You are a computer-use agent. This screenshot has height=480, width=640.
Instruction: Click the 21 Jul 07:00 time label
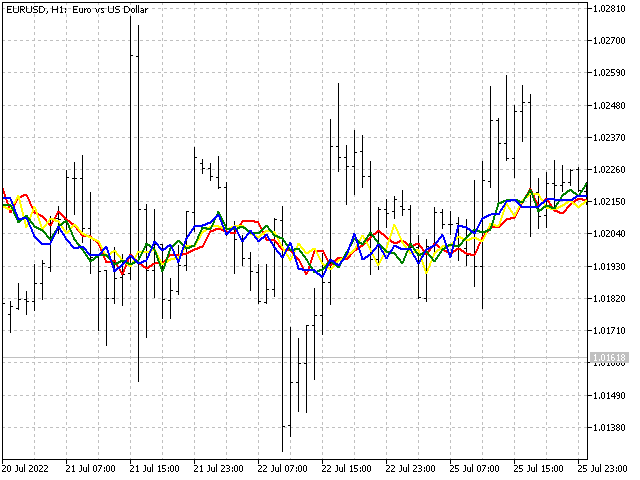pos(91,469)
